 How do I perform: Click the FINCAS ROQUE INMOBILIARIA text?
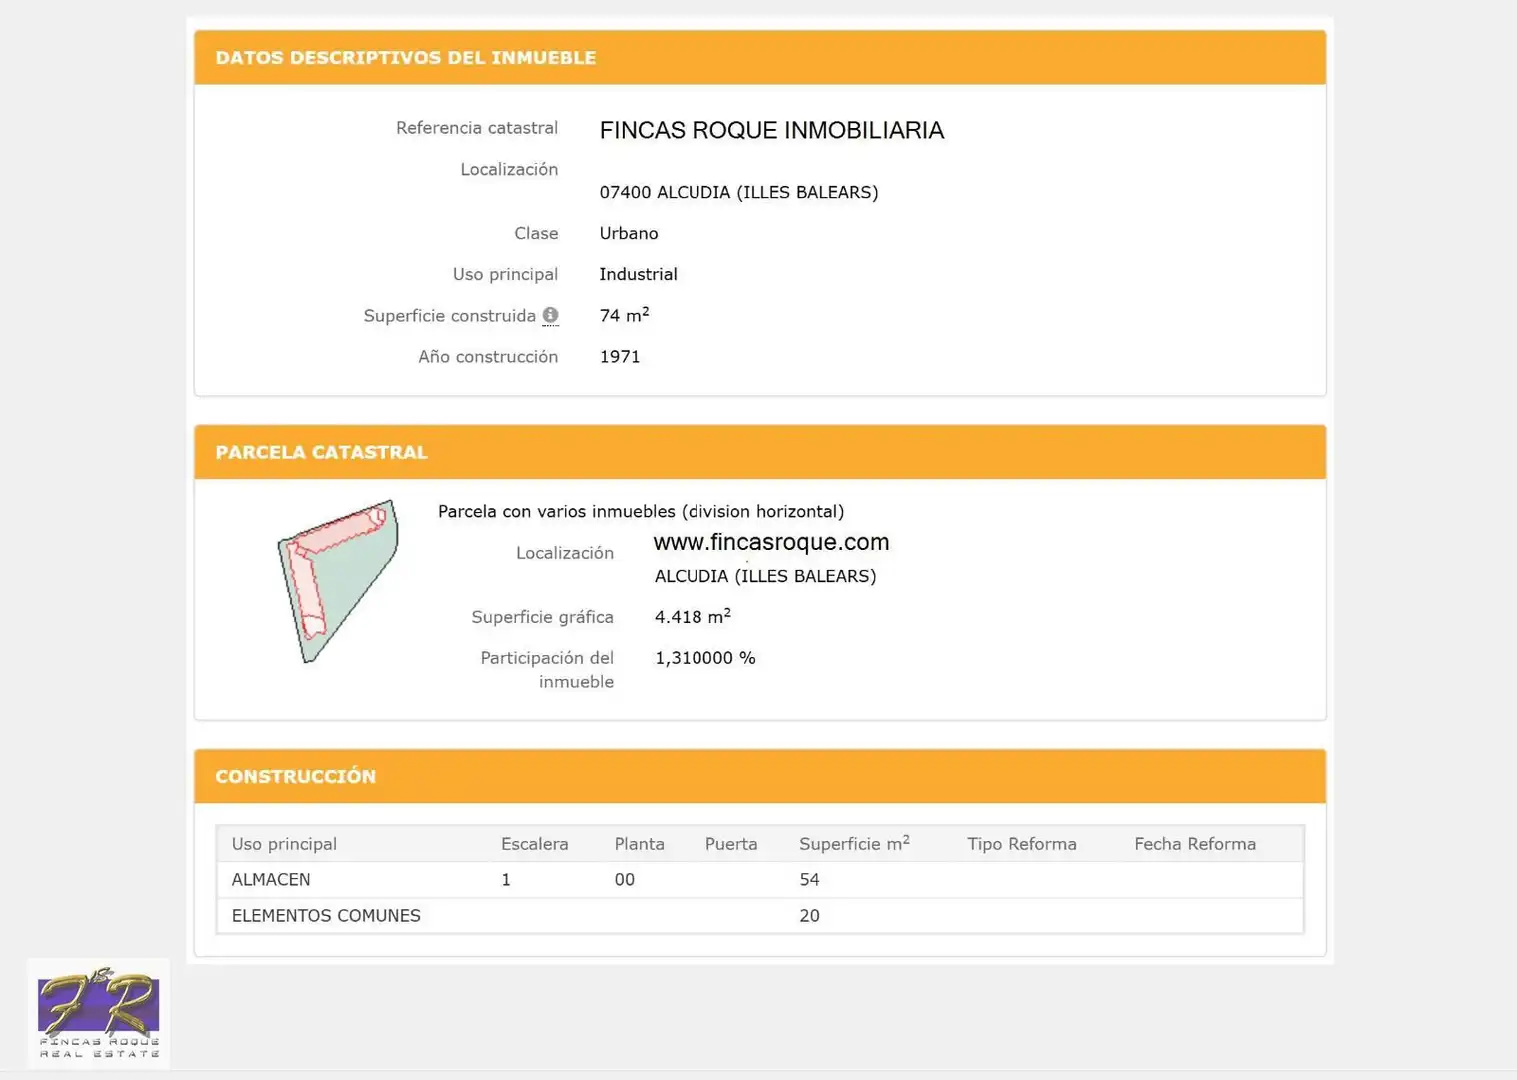[x=771, y=130]
